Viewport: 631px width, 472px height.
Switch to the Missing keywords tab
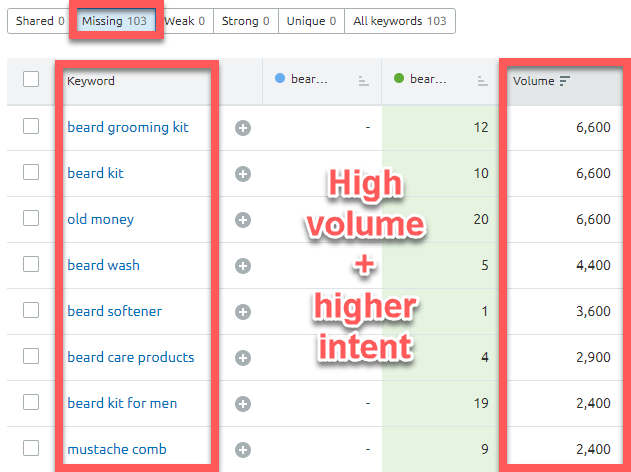[x=113, y=21]
